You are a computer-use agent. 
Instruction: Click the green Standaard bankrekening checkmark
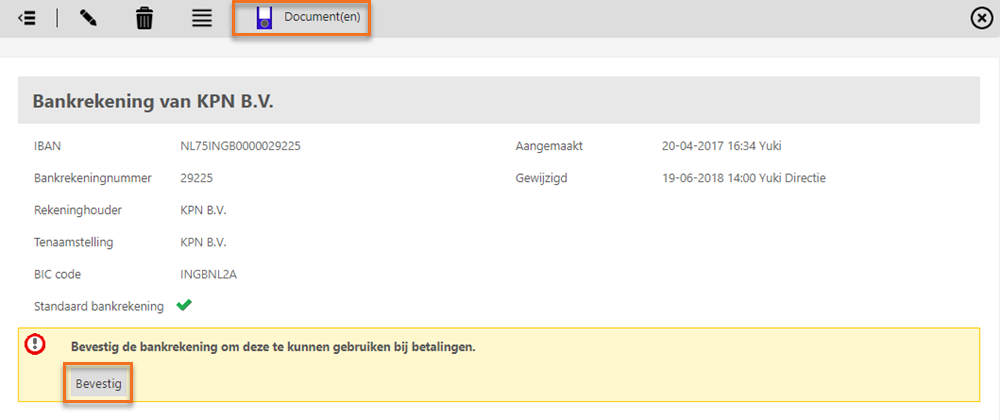(184, 305)
